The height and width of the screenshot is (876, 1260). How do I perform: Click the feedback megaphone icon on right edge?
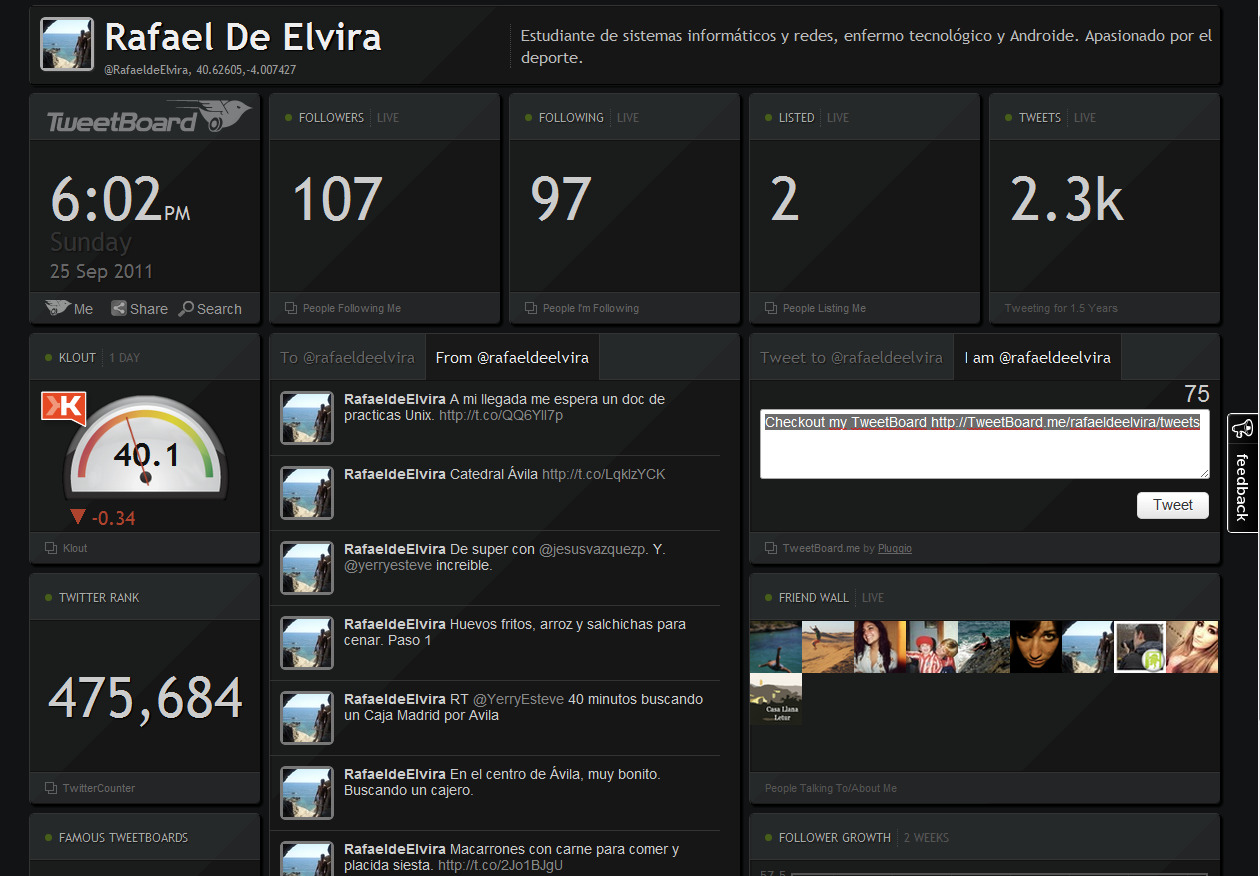(x=1244, y=425)
